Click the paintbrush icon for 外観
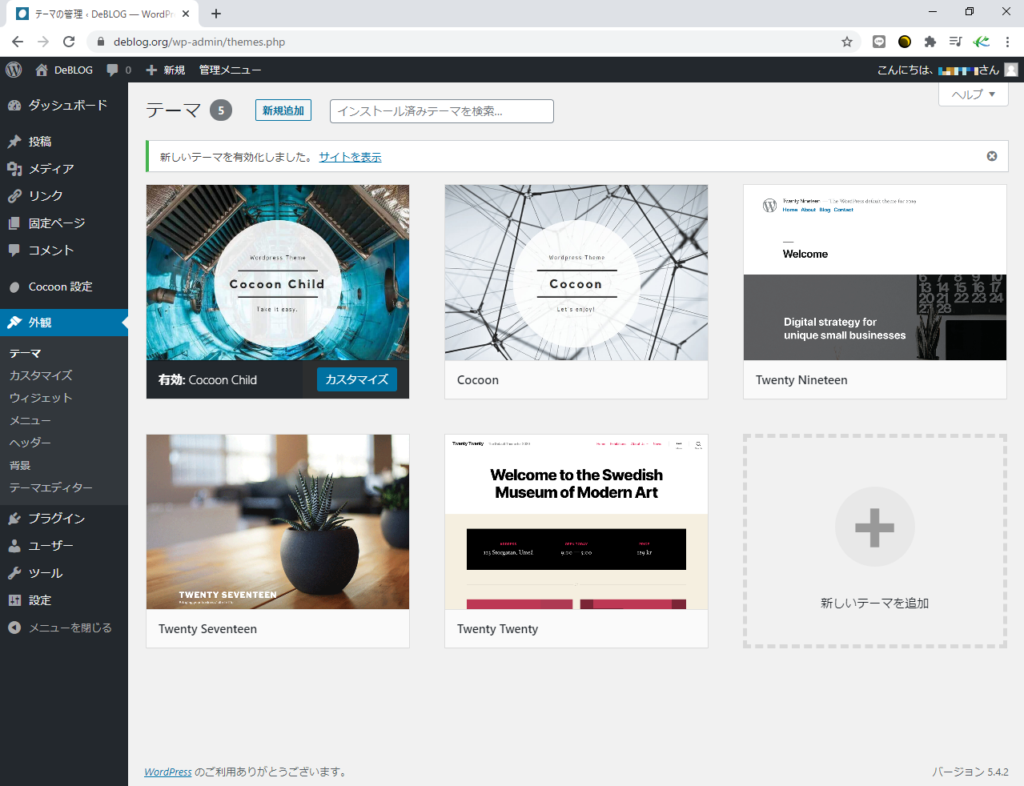This screenshot has height=786, width=1024. 14,322
